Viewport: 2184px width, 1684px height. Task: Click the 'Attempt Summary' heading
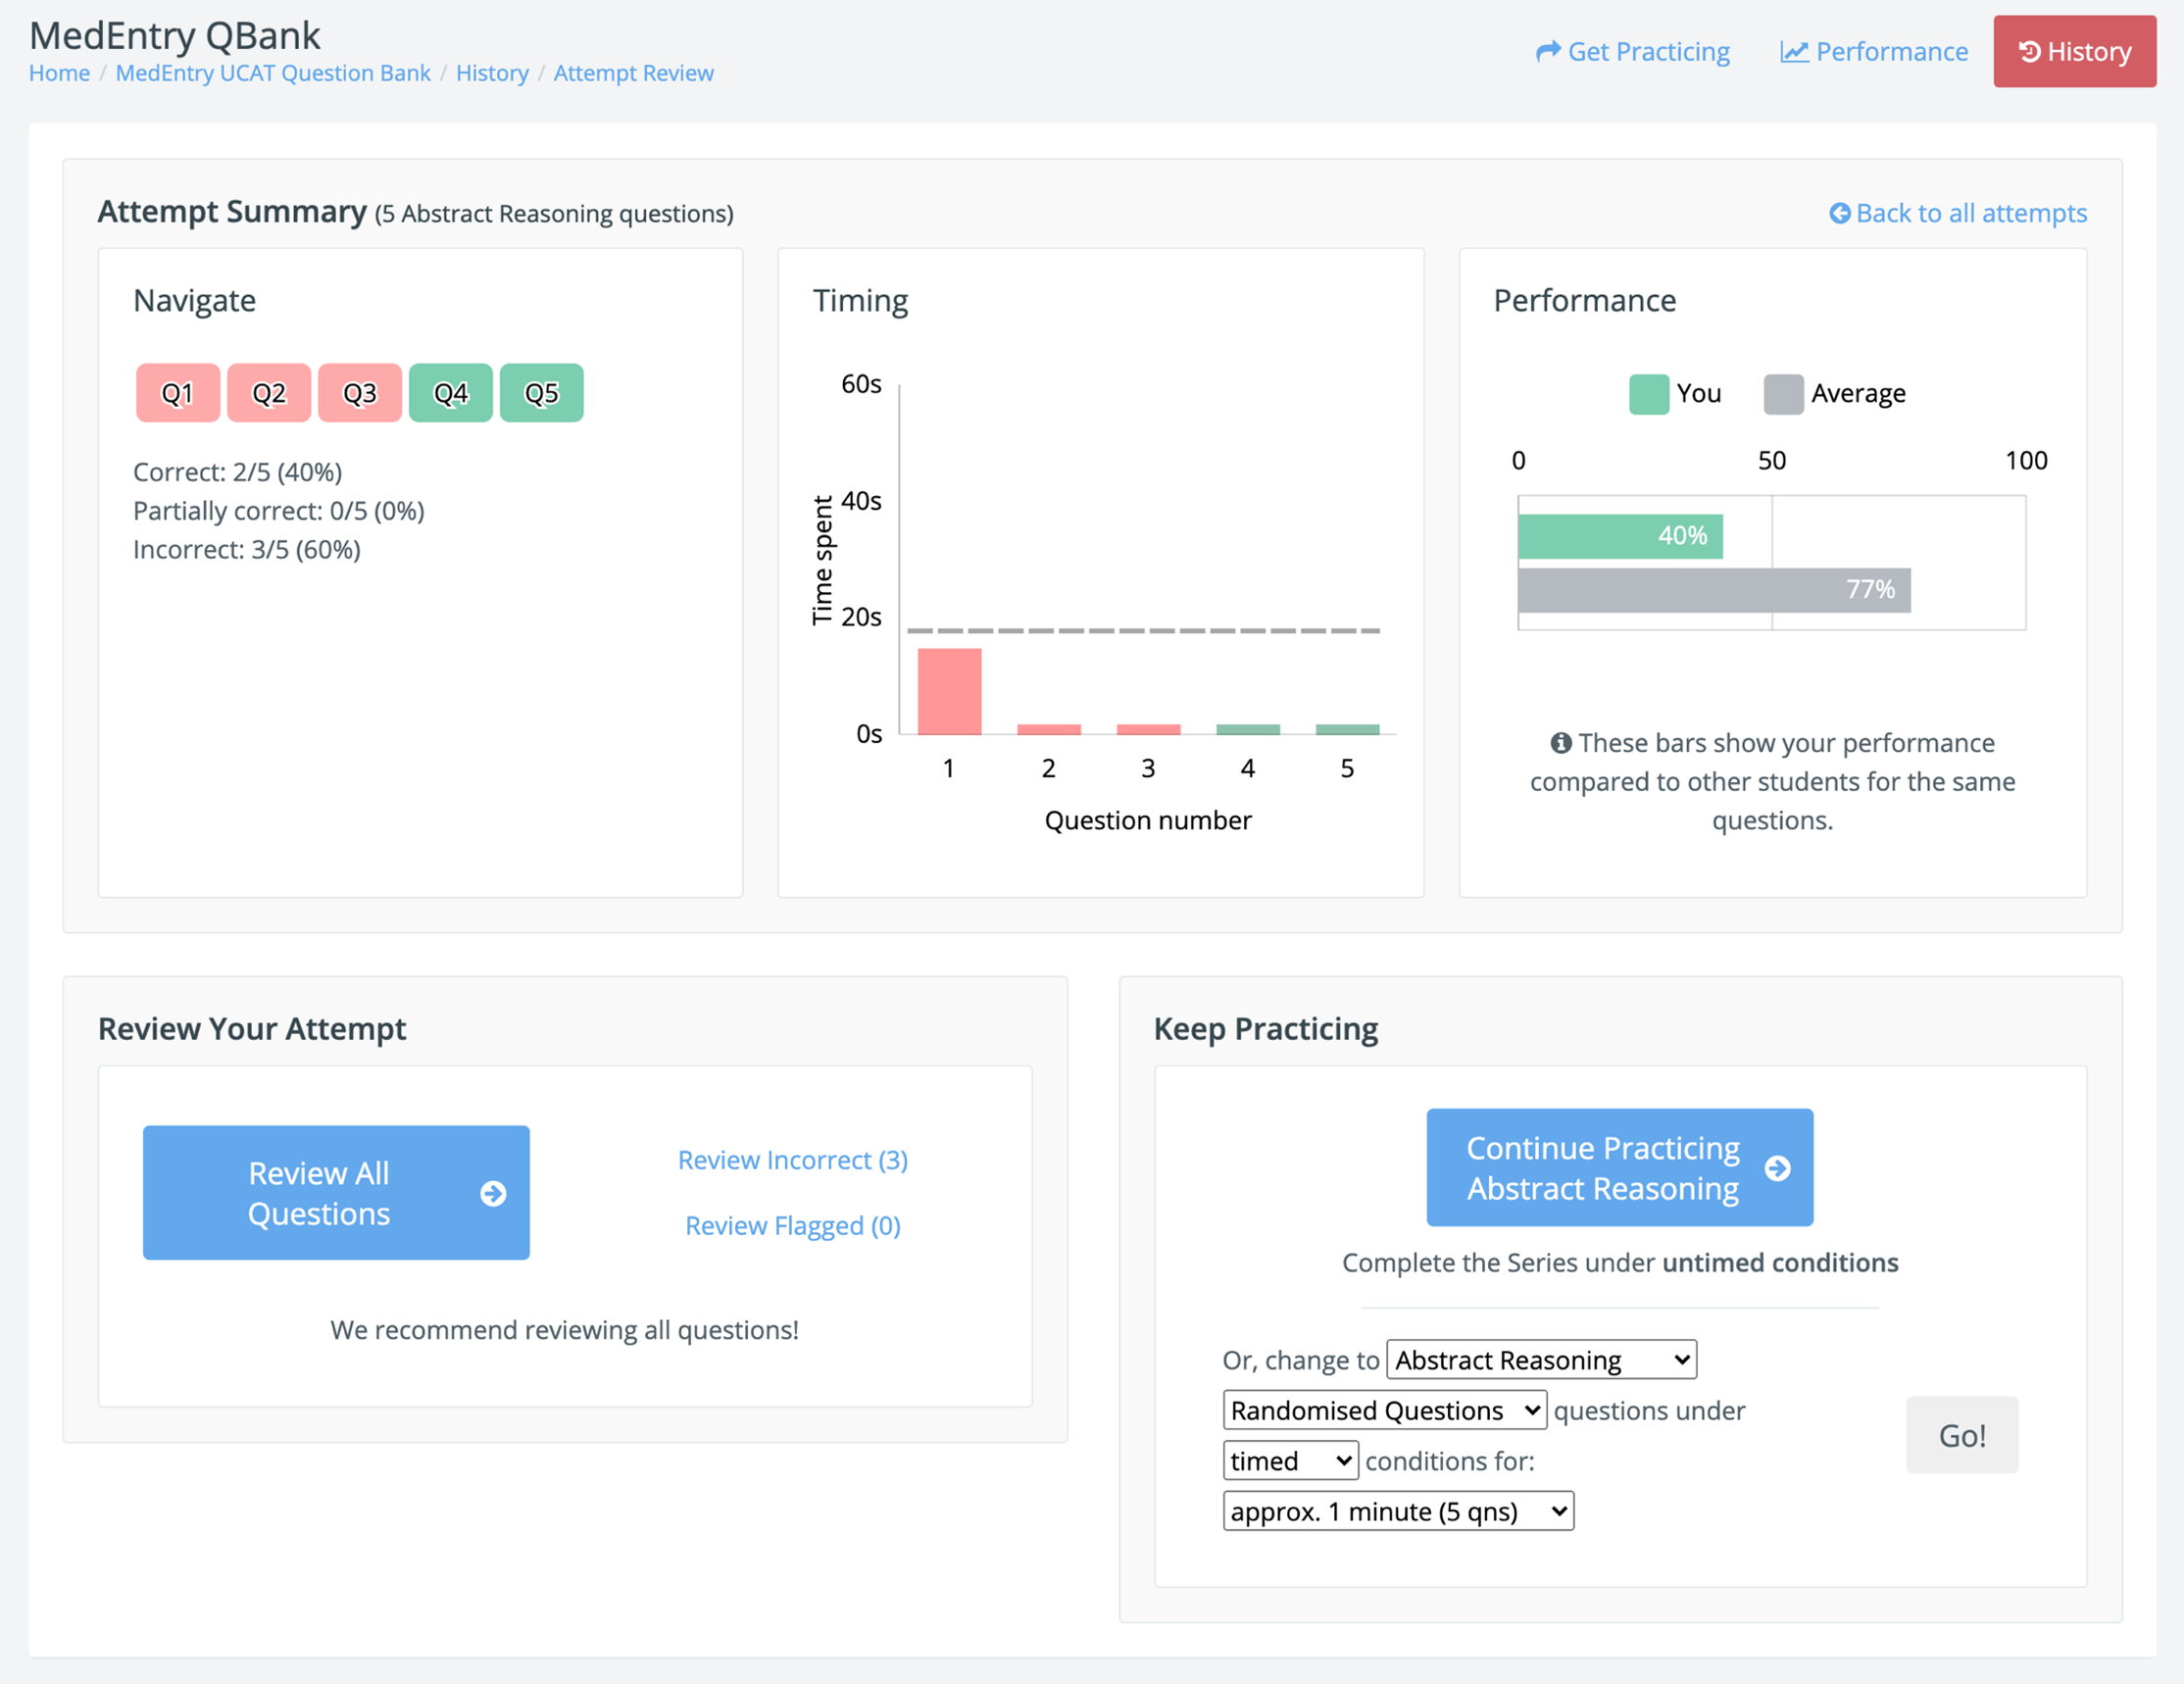(x=232, y=212)
